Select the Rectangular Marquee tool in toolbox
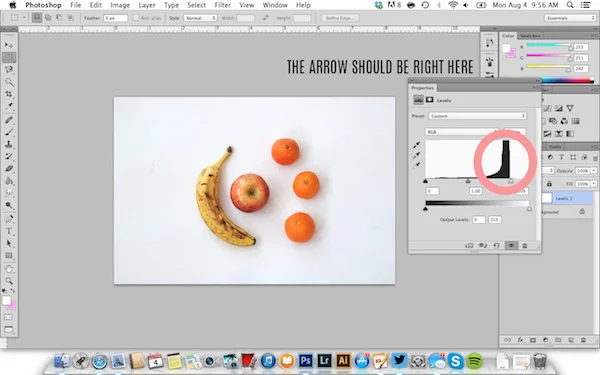This screenshot has height=375, width=600. pyautogui.click(x=8, y=57)
